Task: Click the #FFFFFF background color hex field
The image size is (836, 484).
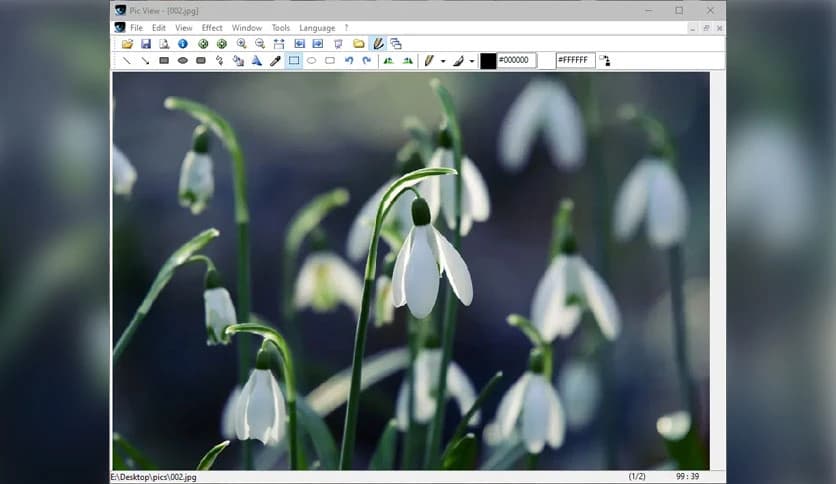Action: pos(575,61)
